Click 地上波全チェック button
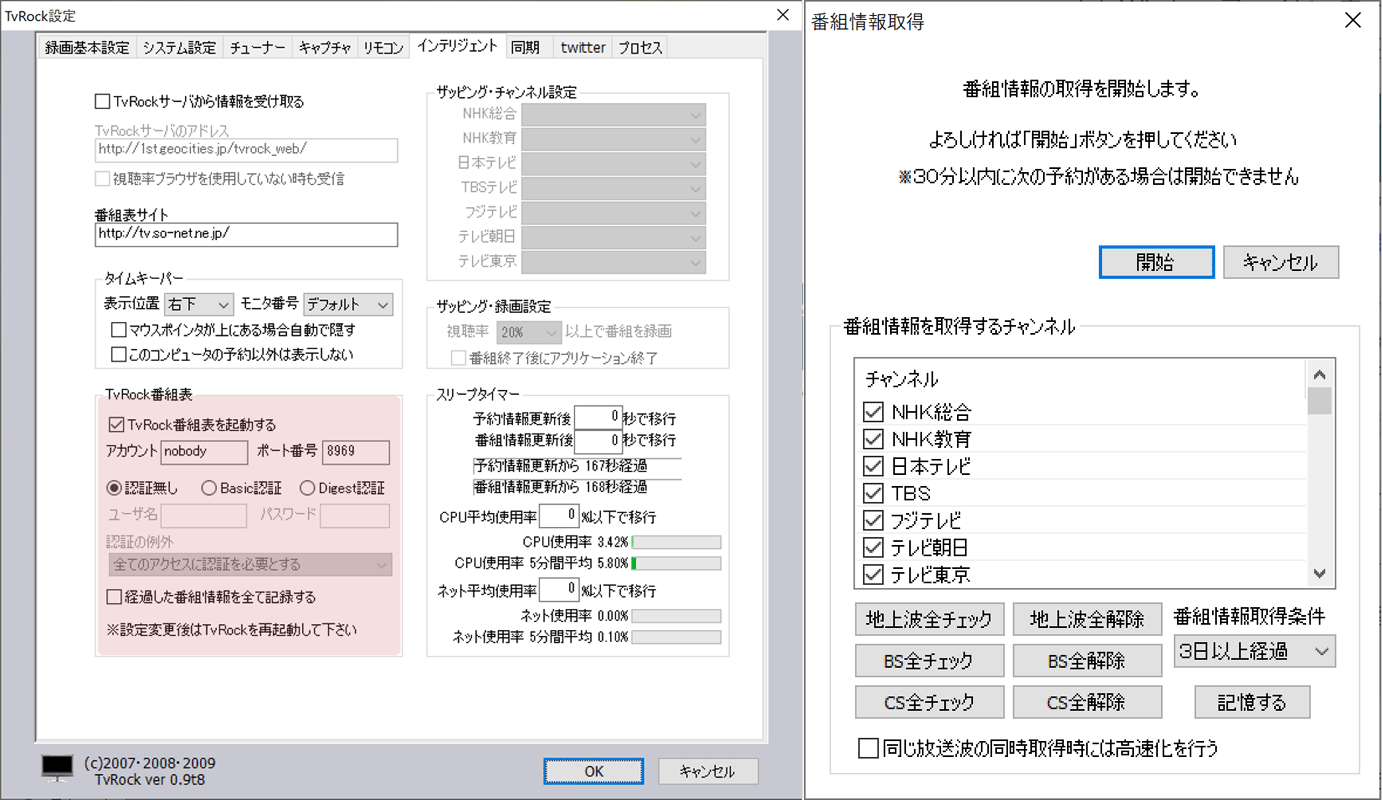 click(929, 619)
